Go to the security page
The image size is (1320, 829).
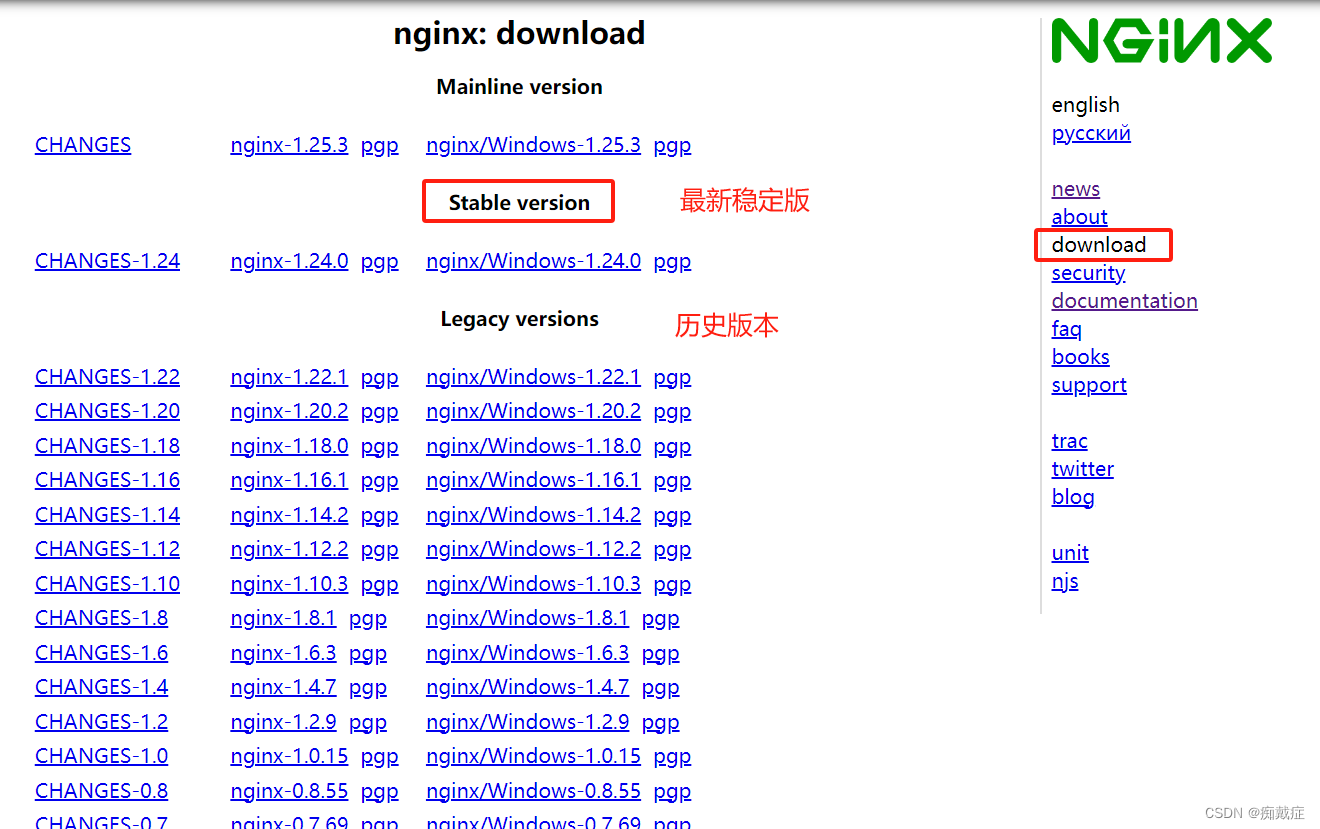click(1088, 273)
